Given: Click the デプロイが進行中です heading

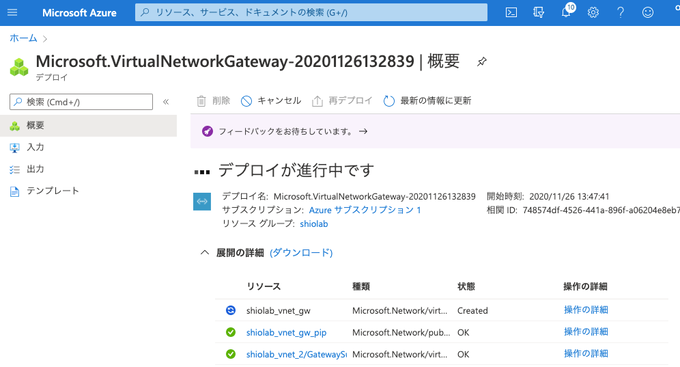Looking at the screenshot, I should tap(296, 170).
